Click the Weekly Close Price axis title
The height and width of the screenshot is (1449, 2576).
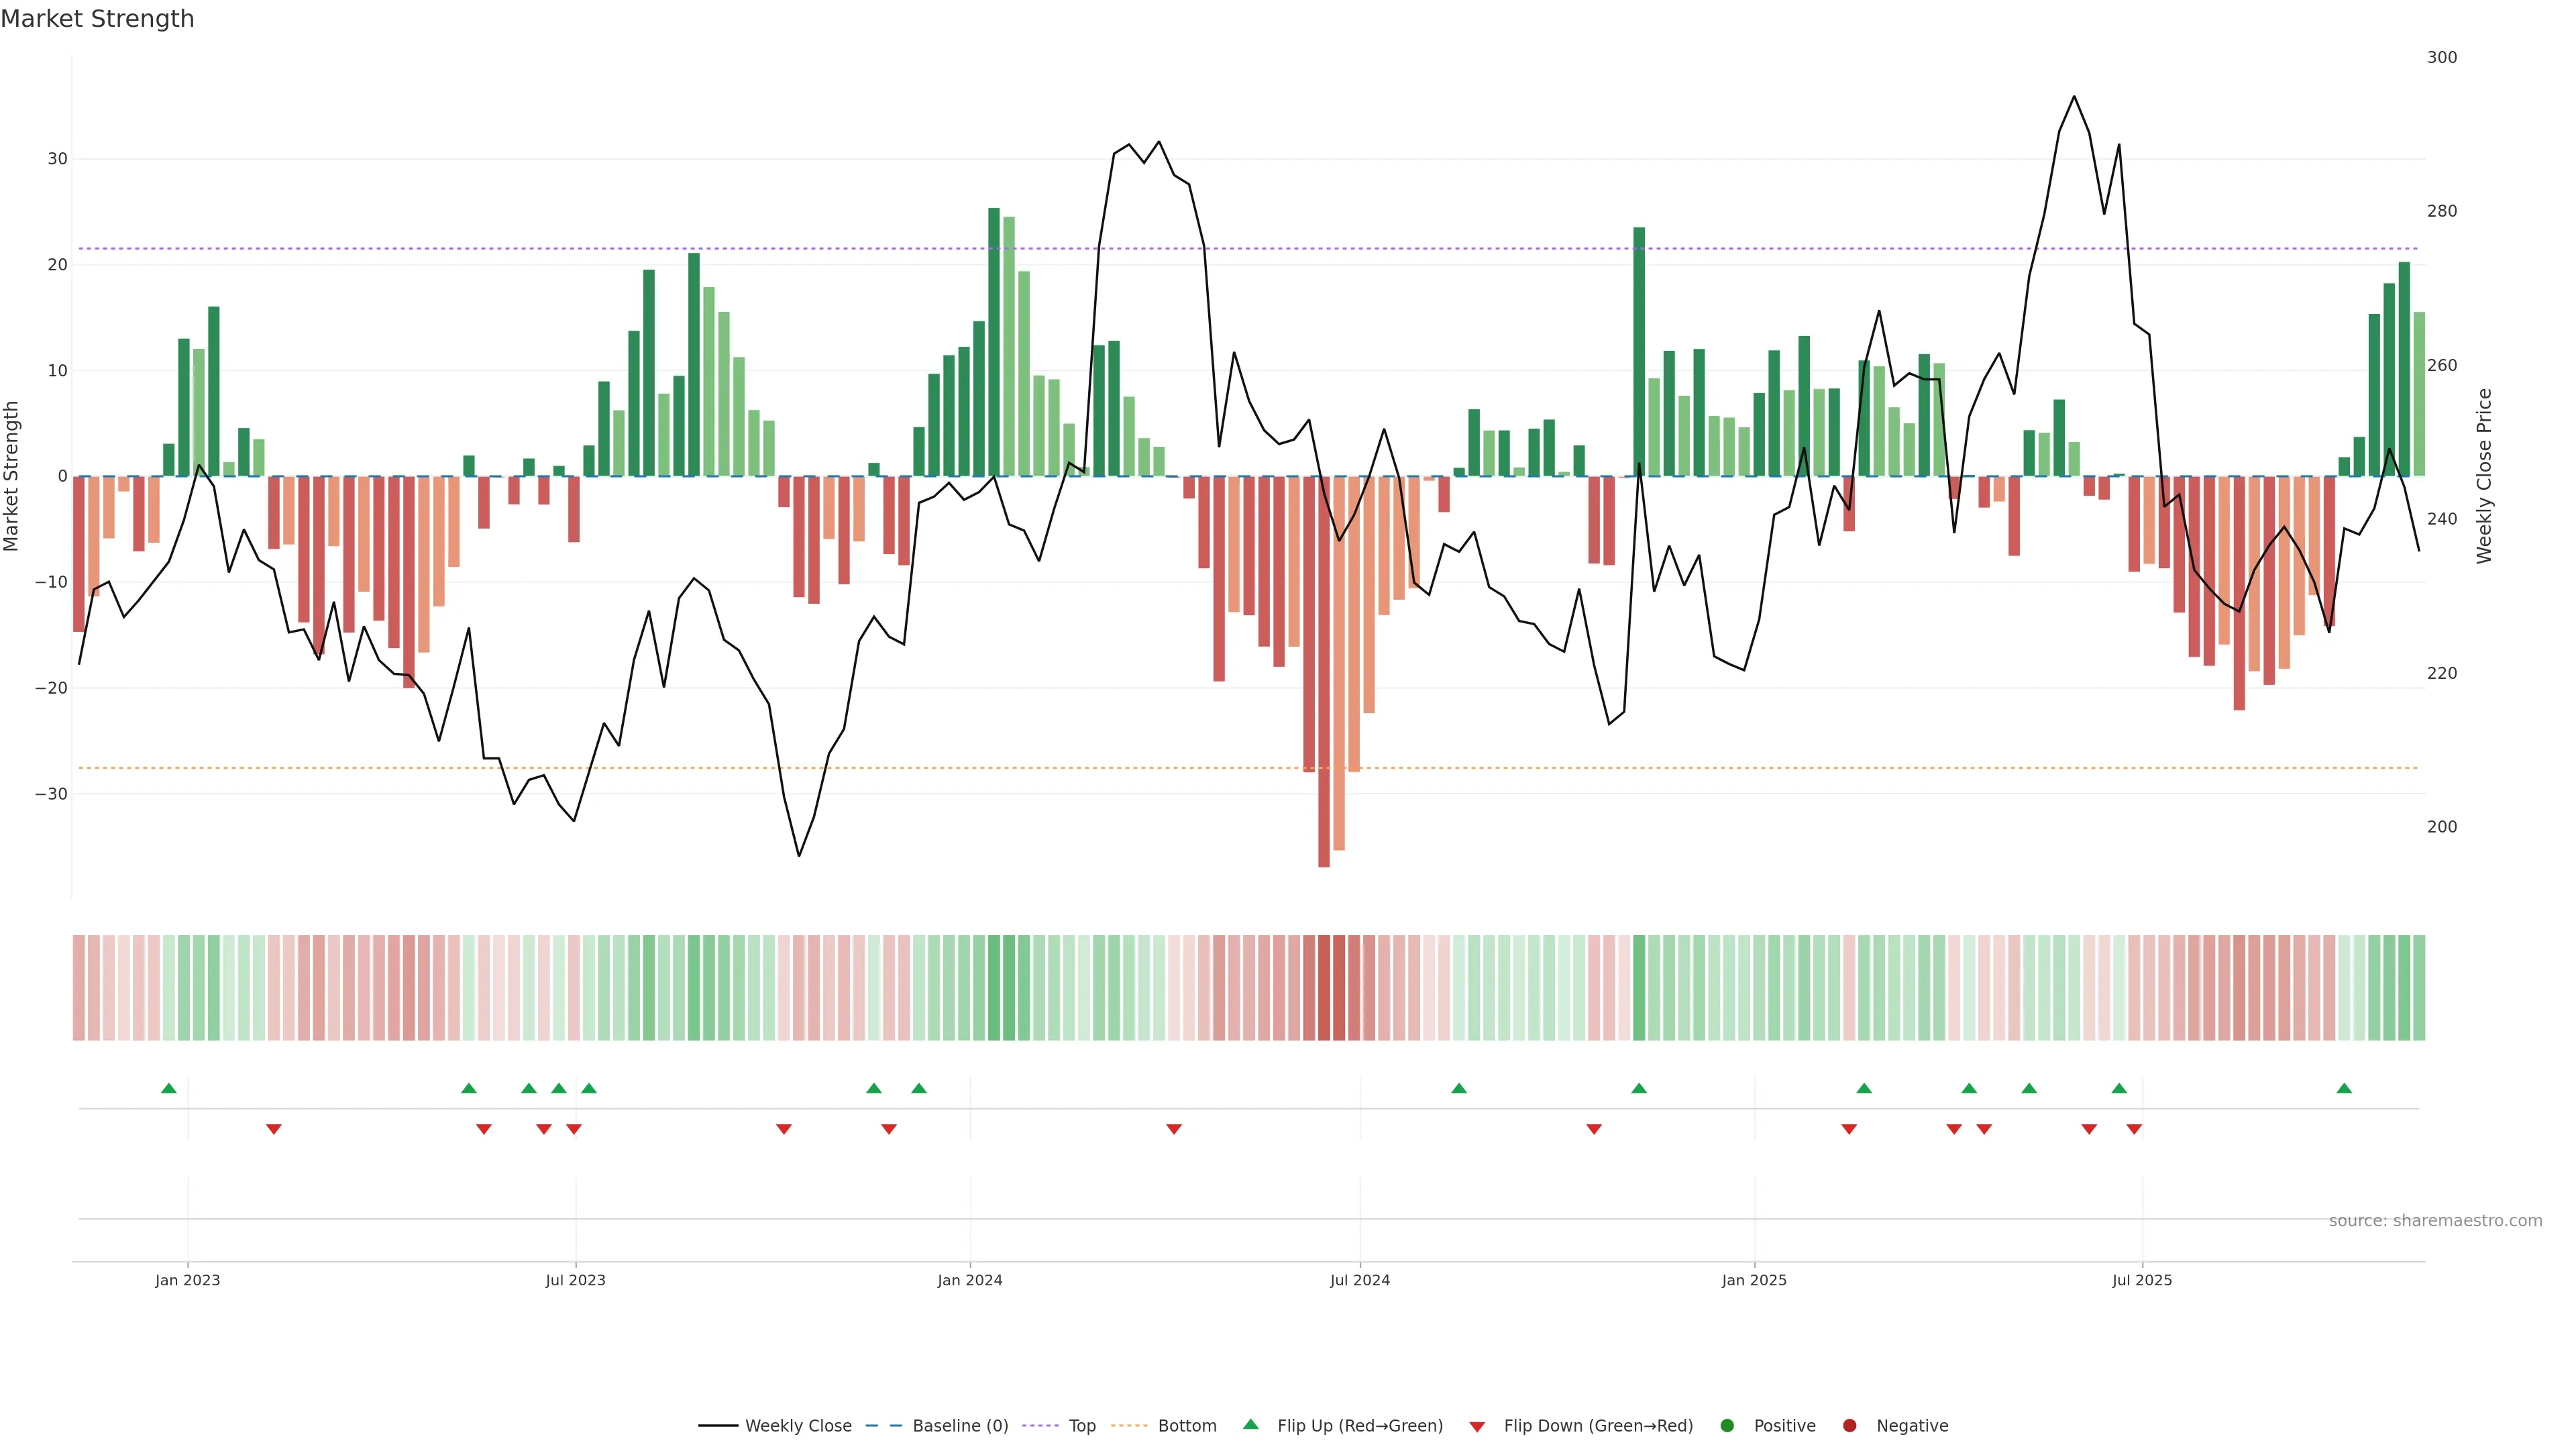pos(2485,476)
